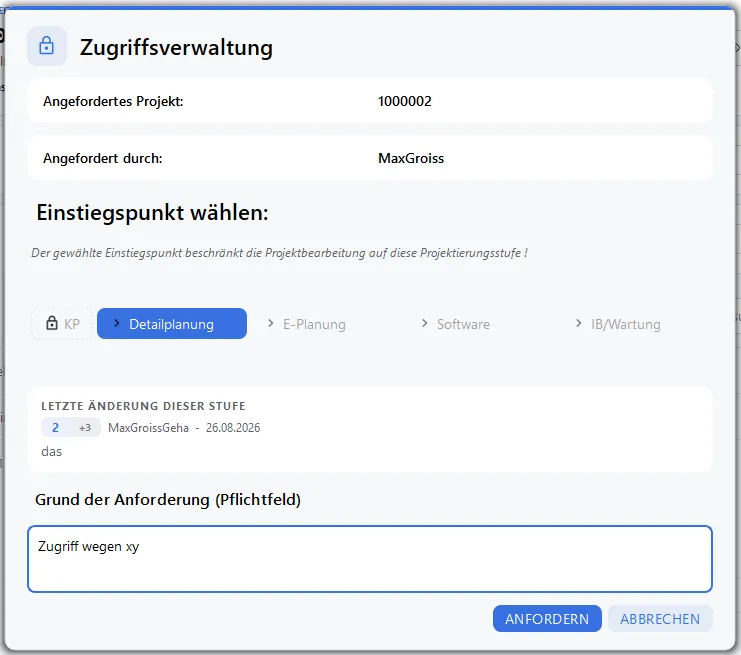The height and width of the screenshot is (655, 741).
Task: Click the 'Grund der Anforderung (Pflichtfeld)' label
Action: (x=168, y=500)
